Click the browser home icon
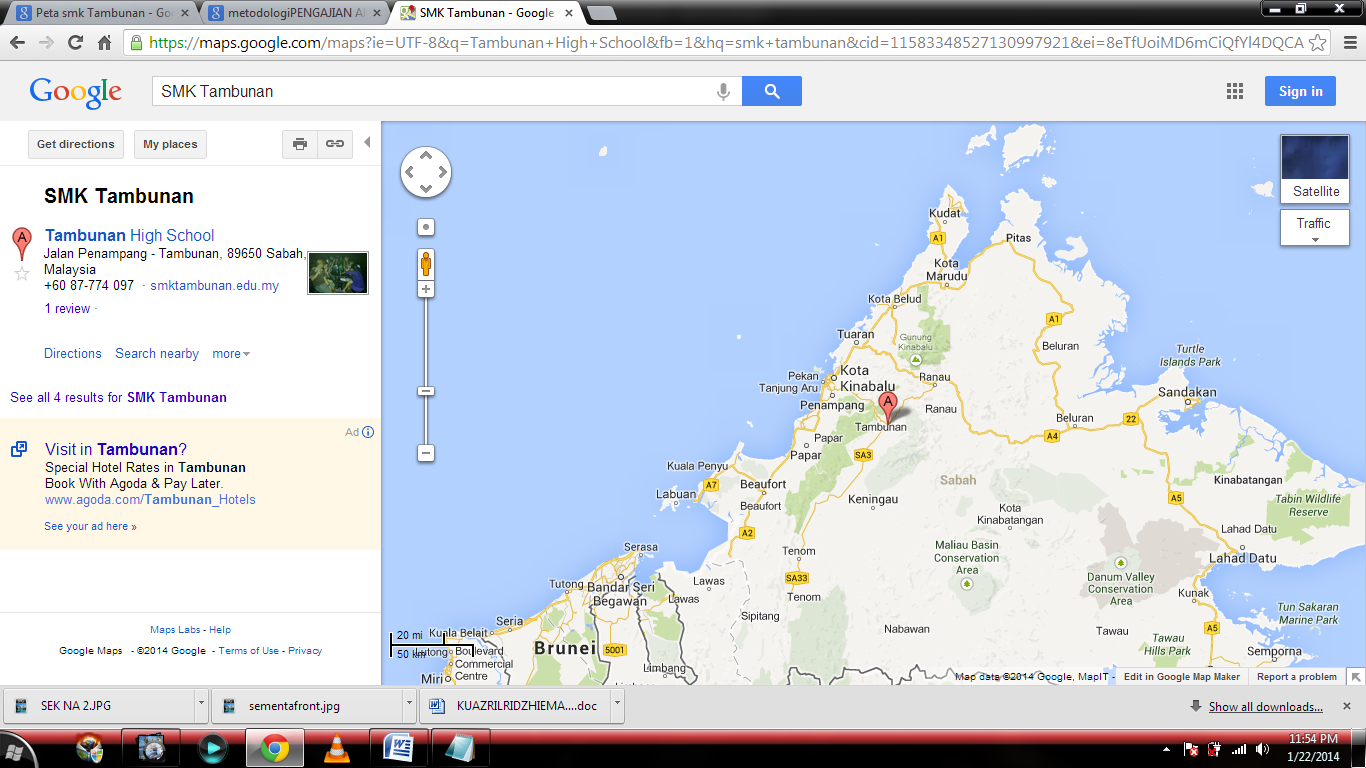This screenshot has width=1366, height=768. tap(104, 43)
